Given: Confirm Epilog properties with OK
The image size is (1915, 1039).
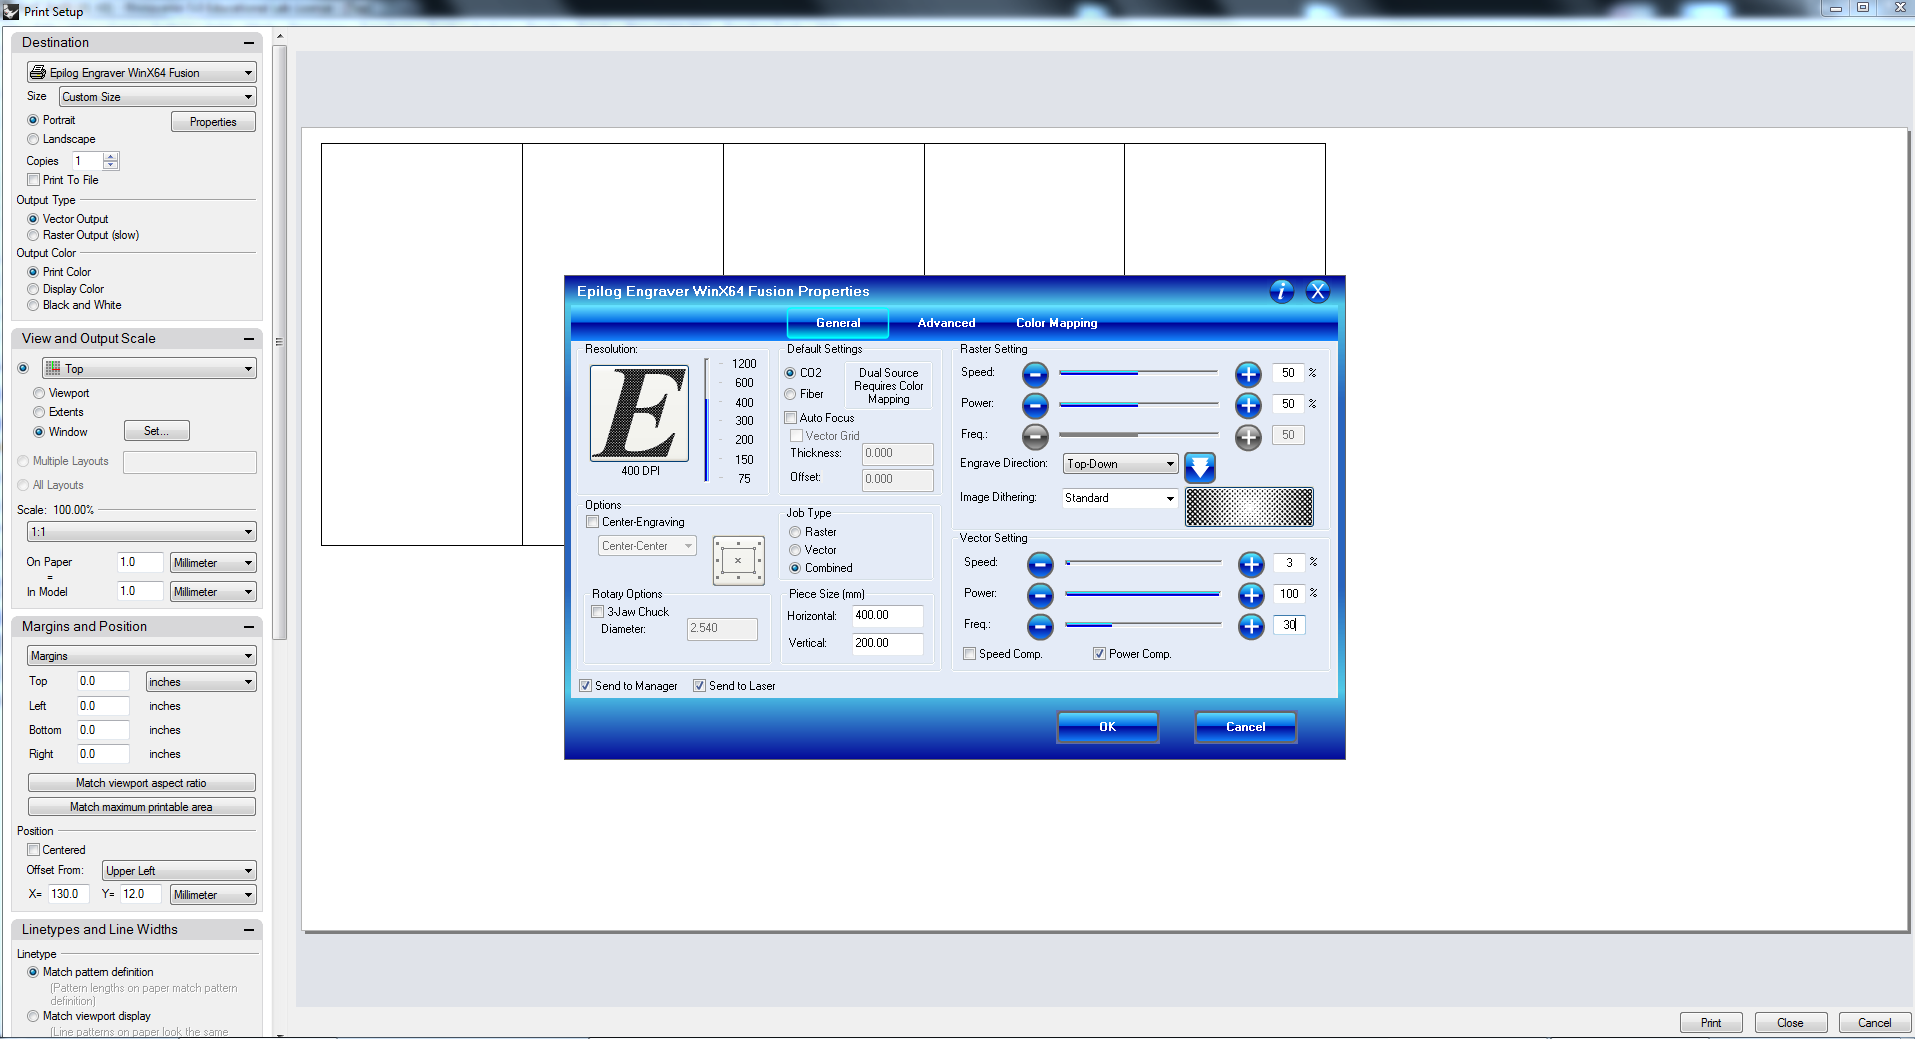Looking at the screenshot, I should click(1107, 727).
